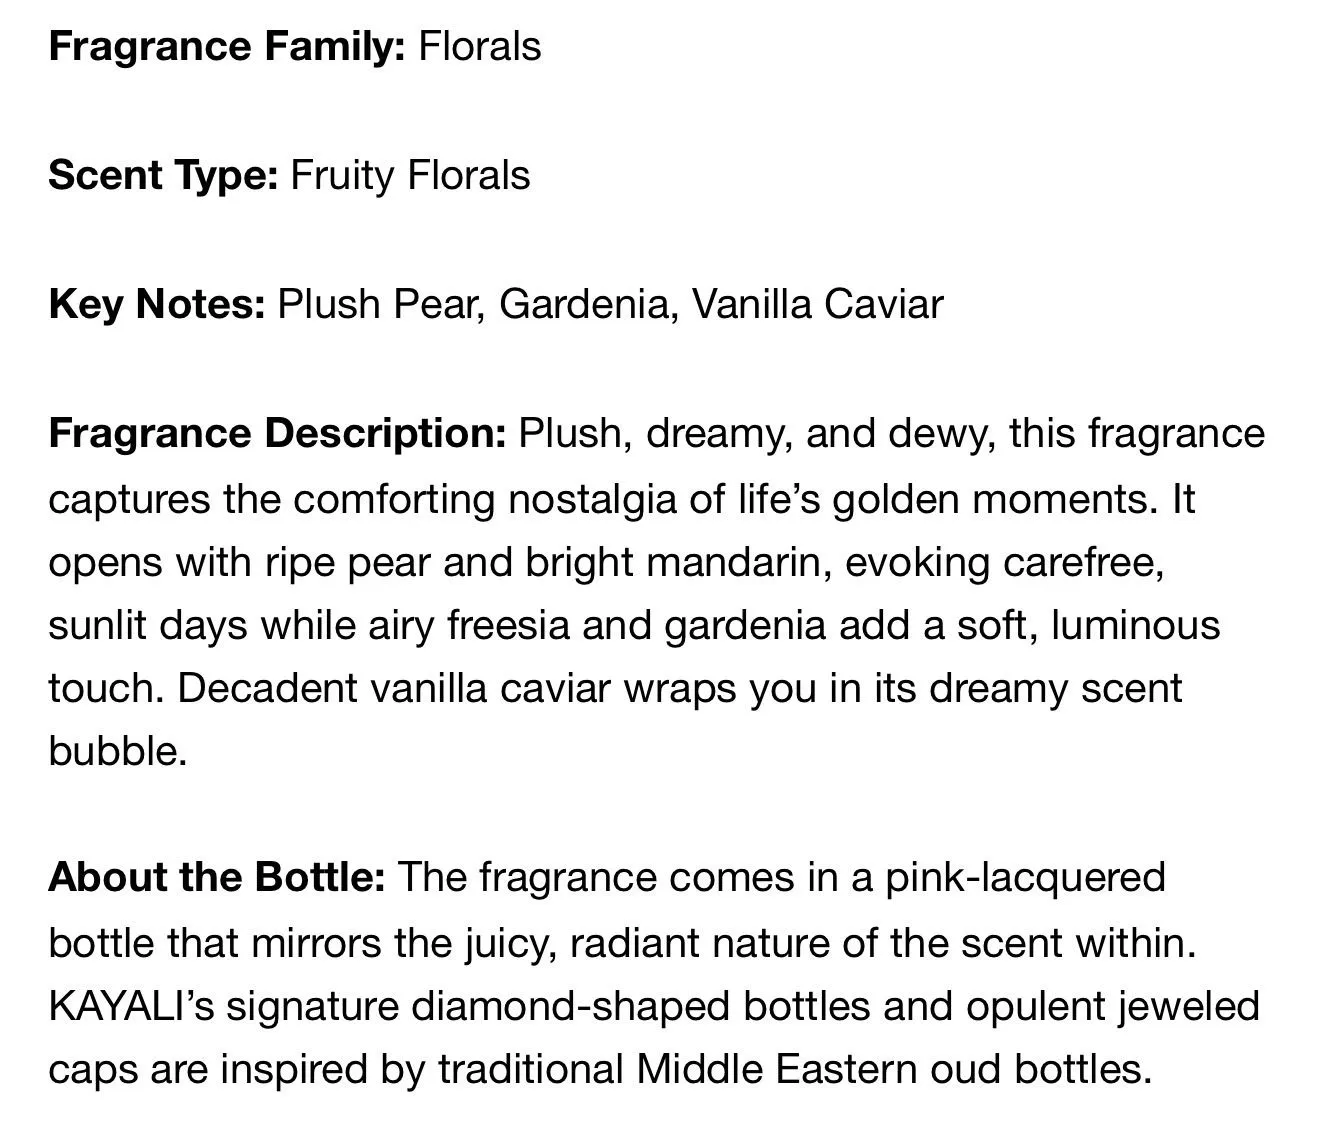Click the Scent Type label
This screenshot has width=1320, height=1124.
pos(163,176)
